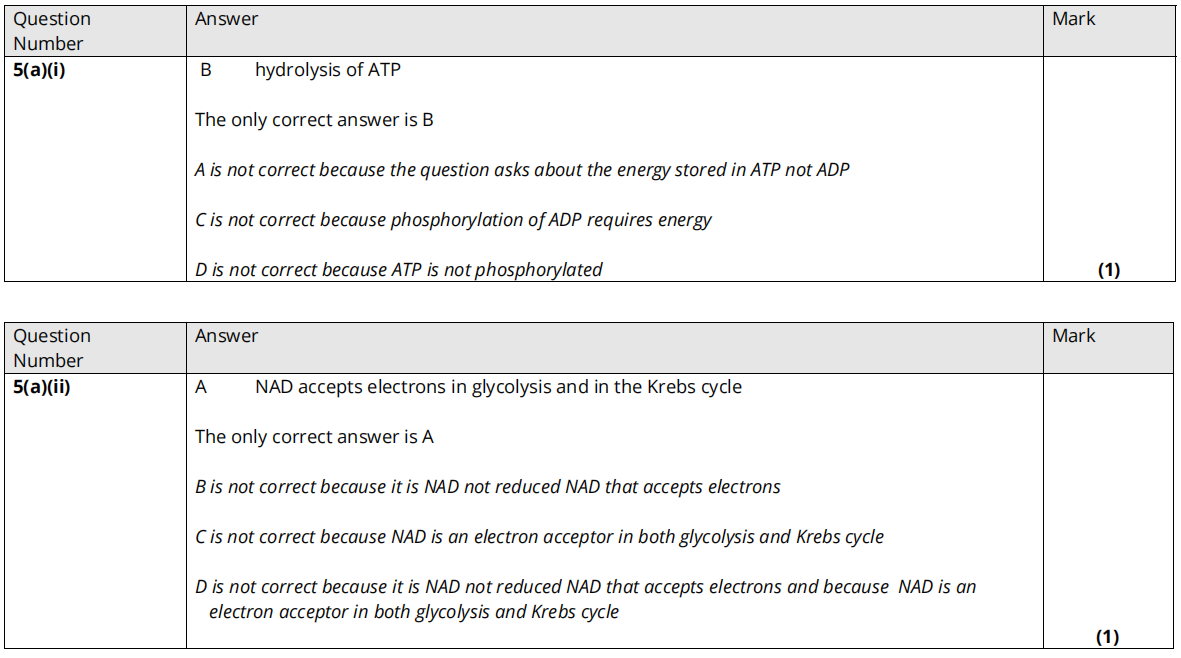This screenshot has width=1181, height=658.
Task: Click the second table's "Mark" header
Action: (1073, 336)
